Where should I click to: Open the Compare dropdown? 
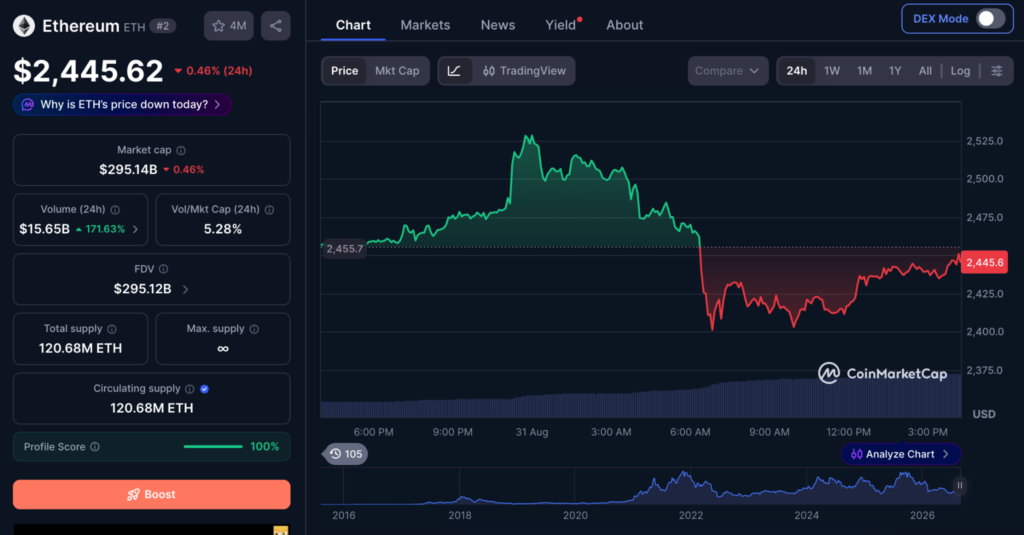728,71
